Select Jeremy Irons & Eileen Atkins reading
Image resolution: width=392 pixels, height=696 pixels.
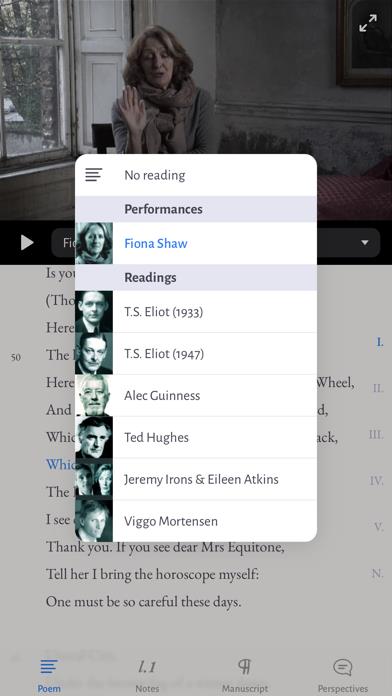coord(196,479)
